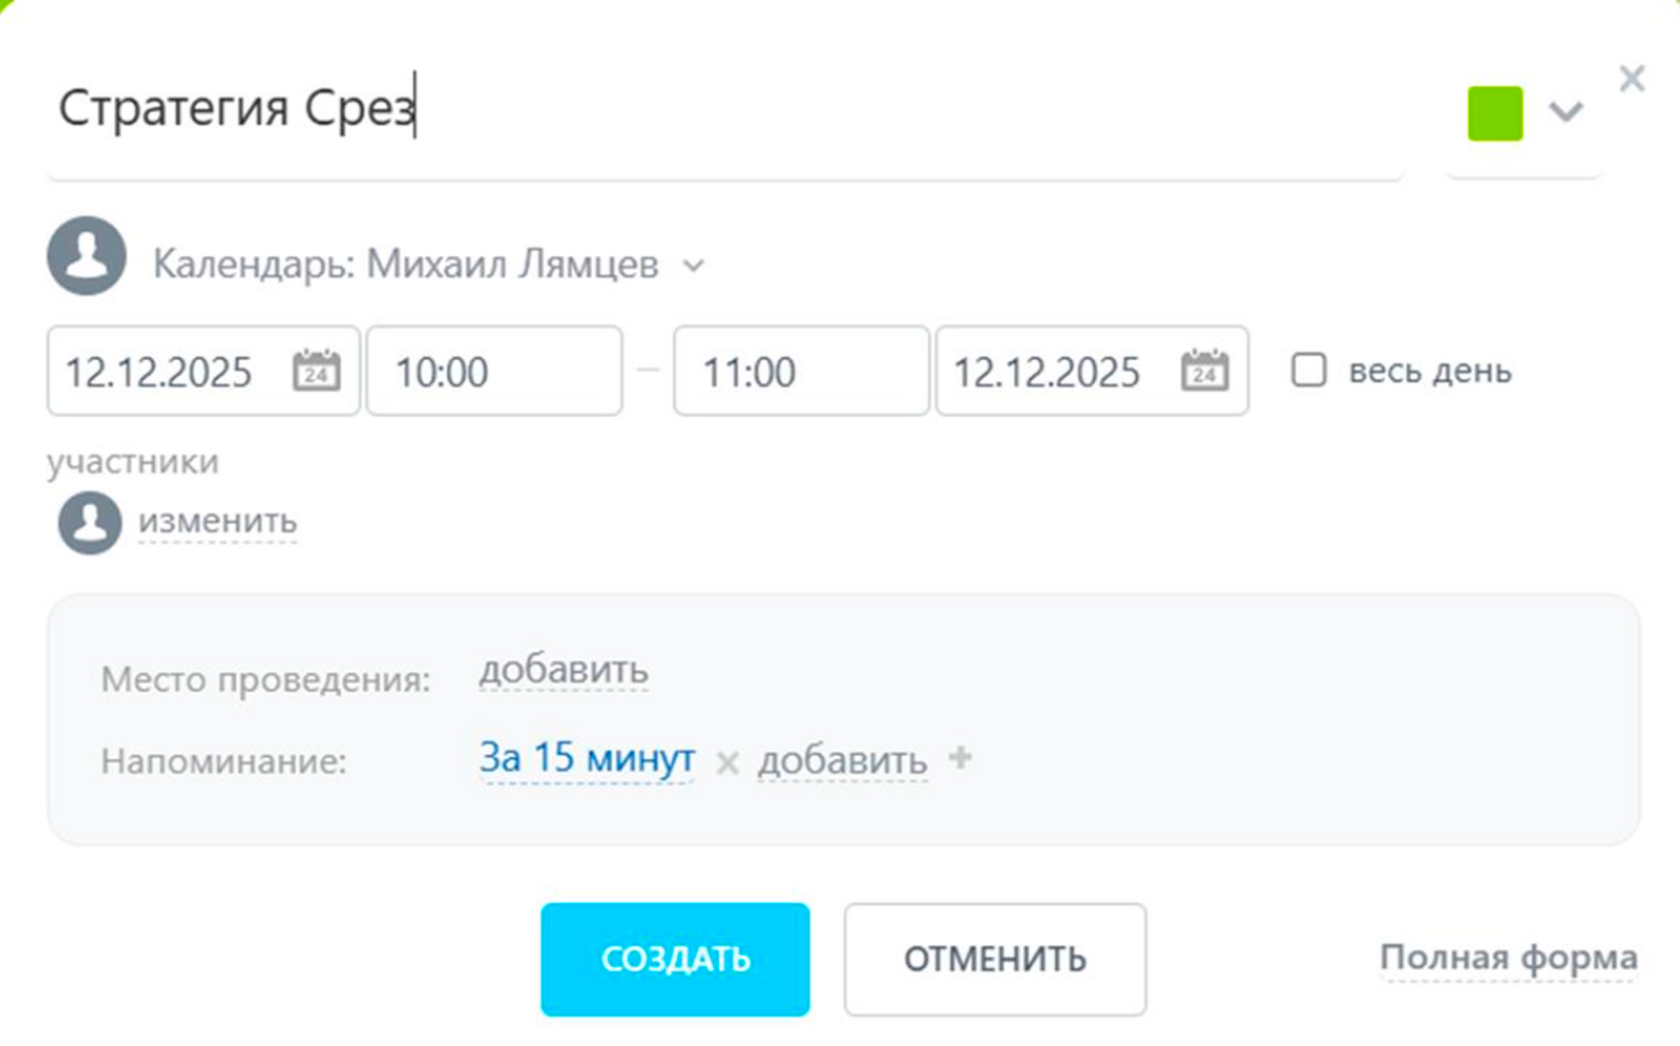Enable the 'весь день' checkbox
The width and height of the screenshot is (1680, 1046).
(1309, 370)
